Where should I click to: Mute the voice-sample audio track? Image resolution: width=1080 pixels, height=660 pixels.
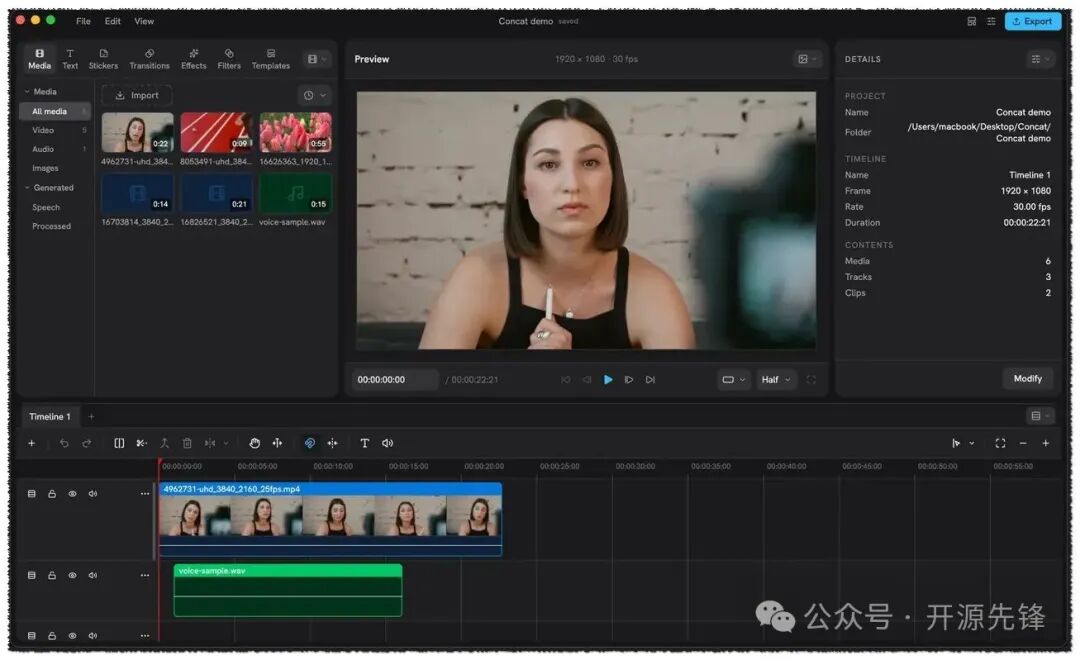[93, 575]
